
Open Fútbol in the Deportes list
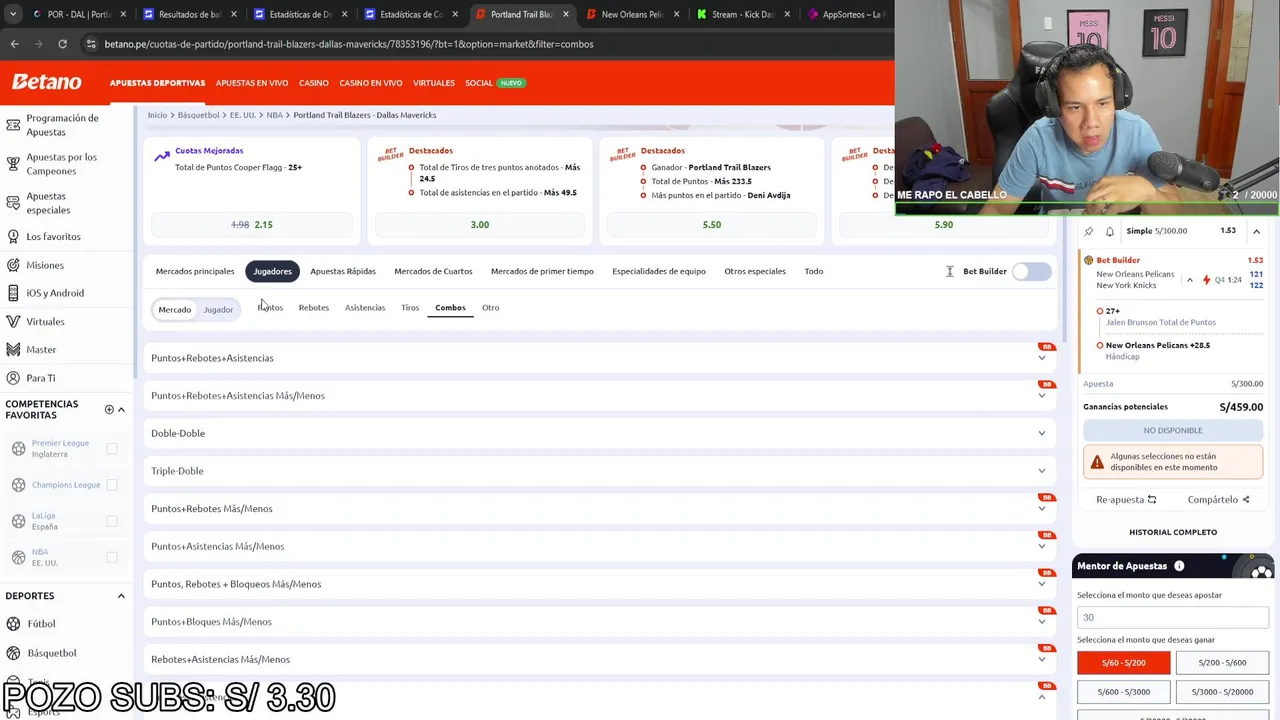pyautogui.click(x=41, y=624)
